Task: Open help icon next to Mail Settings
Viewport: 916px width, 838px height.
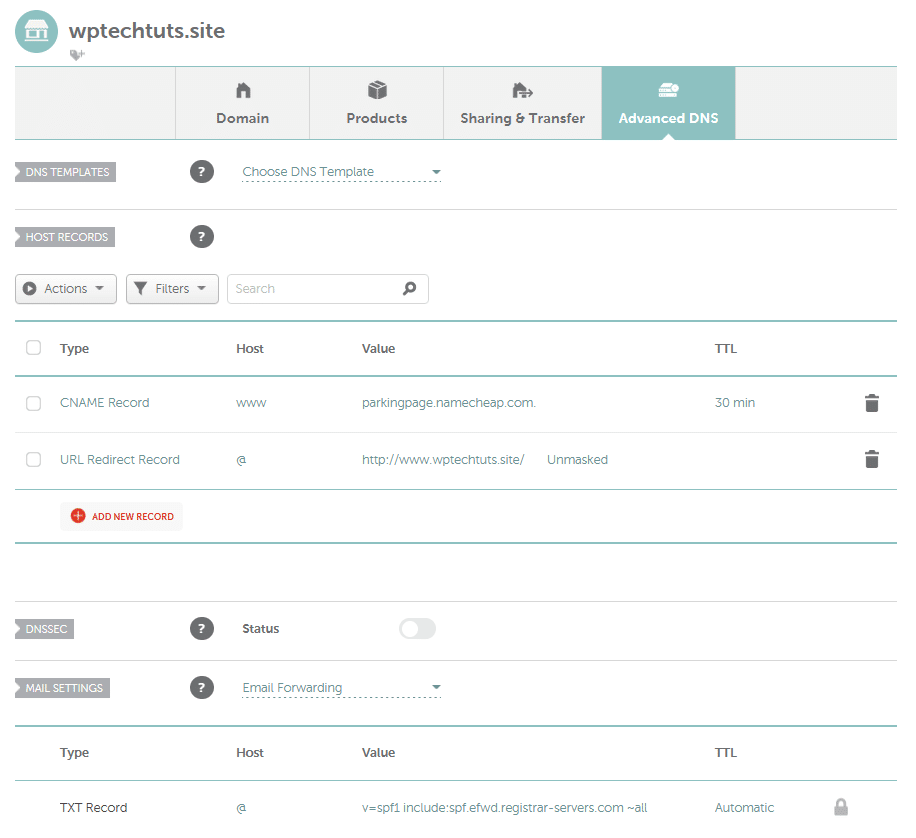Action: 202,688
